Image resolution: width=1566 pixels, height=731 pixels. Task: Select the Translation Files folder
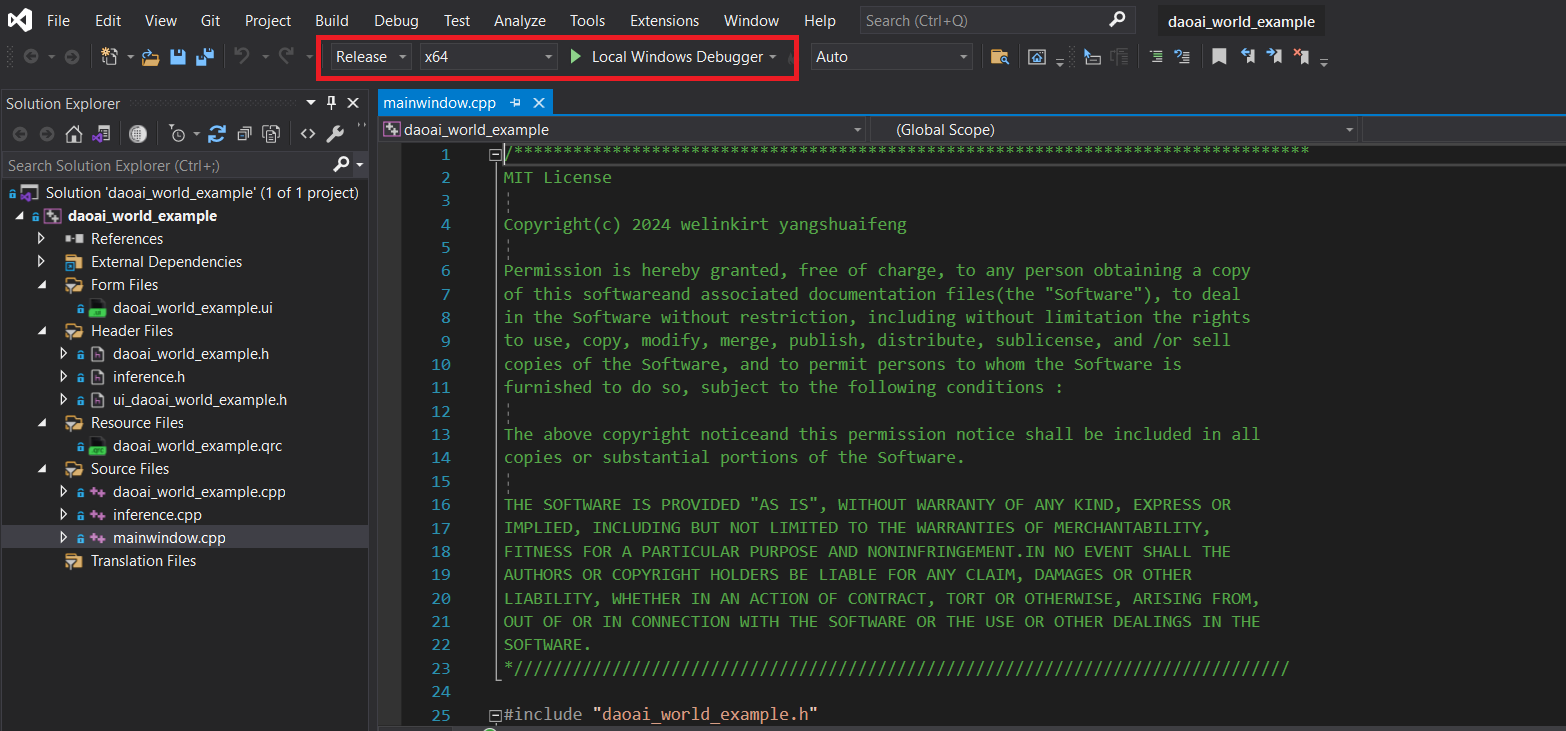point(143,561)
